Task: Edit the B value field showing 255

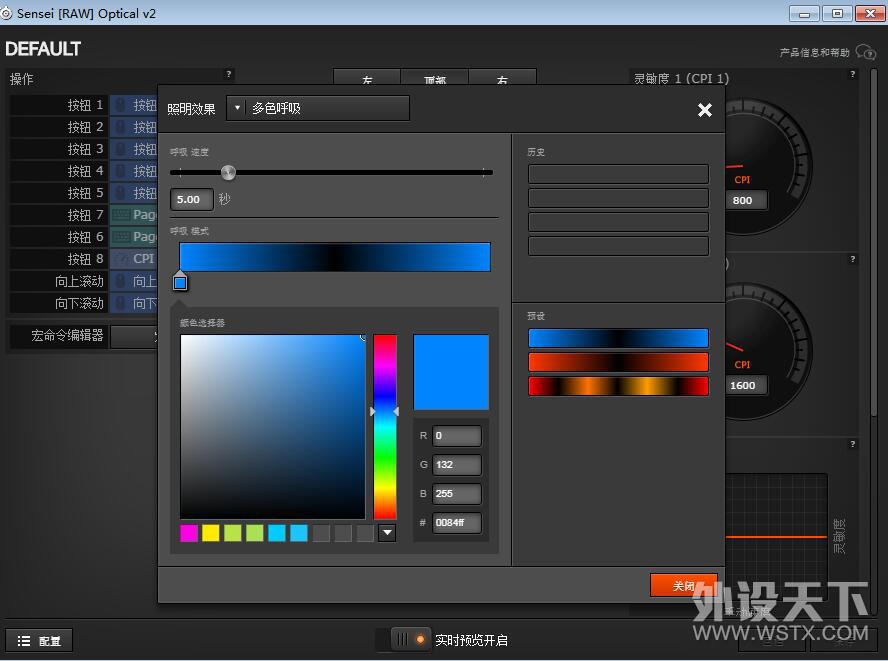Action: pyautogui.click(x=457, y=493)
